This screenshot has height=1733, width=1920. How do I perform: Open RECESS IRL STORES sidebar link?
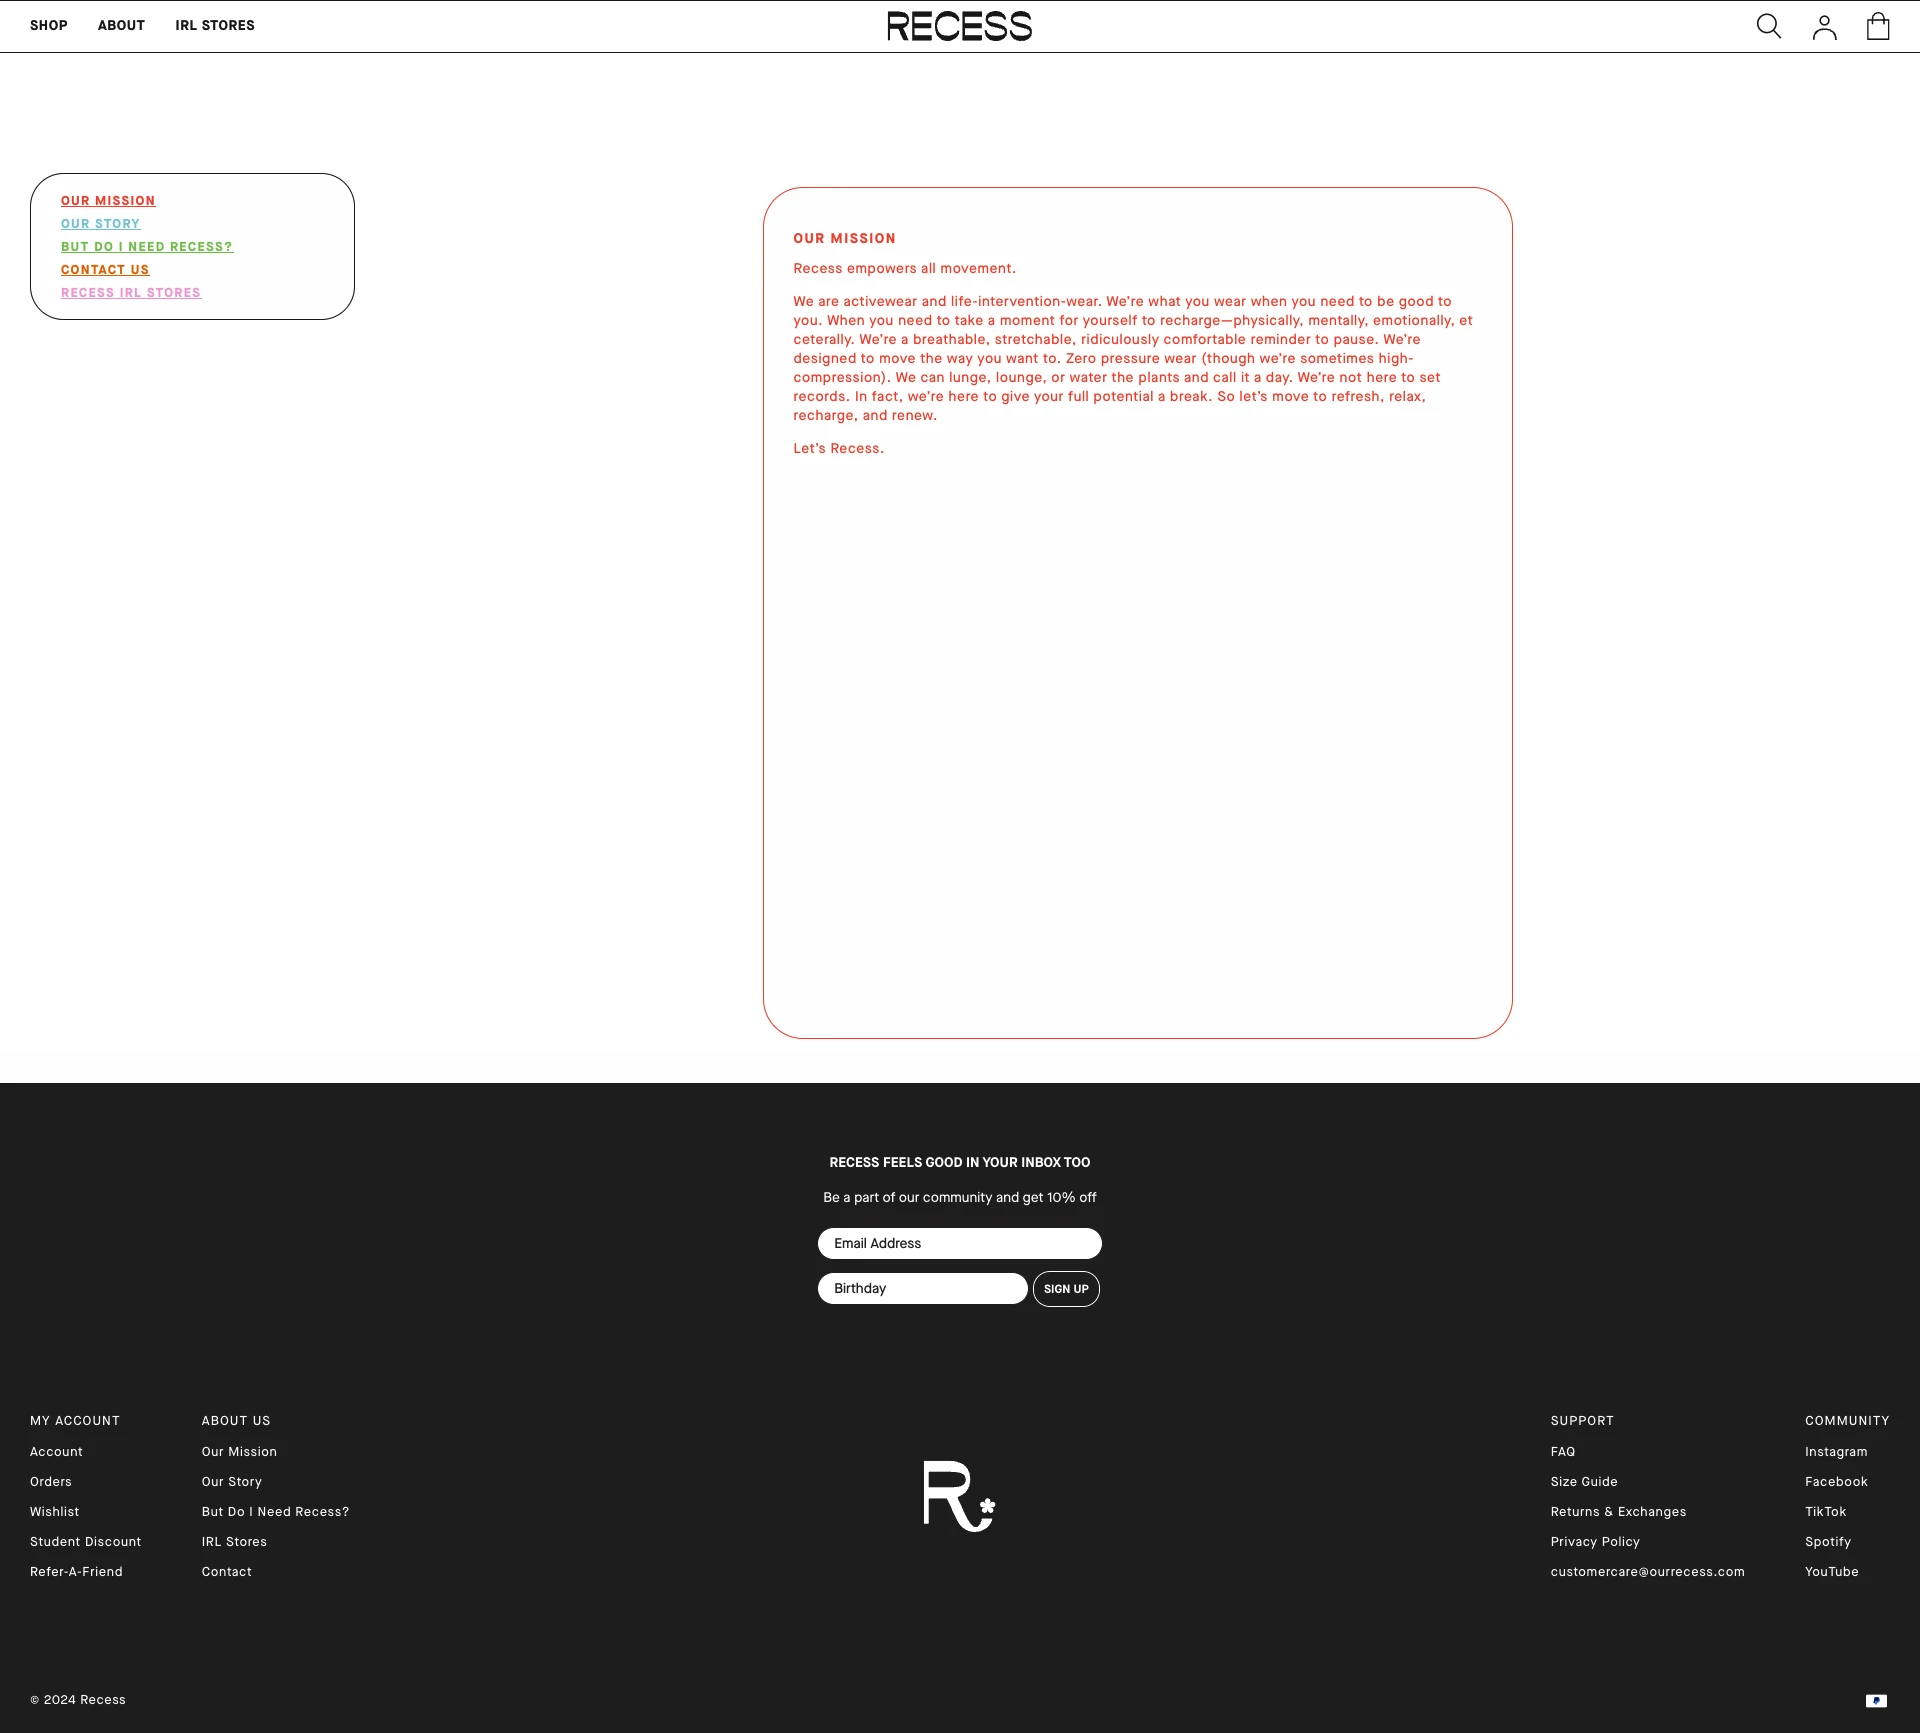click(x=131, y=293)
